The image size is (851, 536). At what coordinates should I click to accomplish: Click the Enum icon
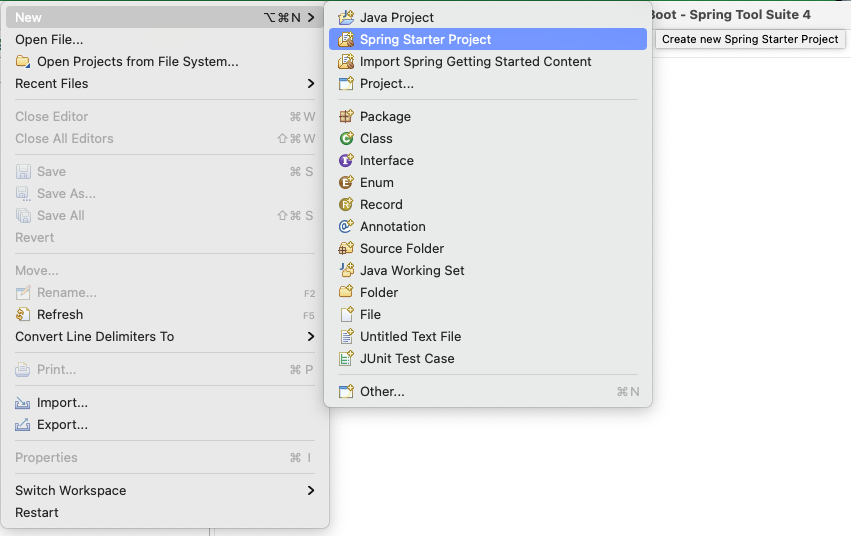(346, 182)
